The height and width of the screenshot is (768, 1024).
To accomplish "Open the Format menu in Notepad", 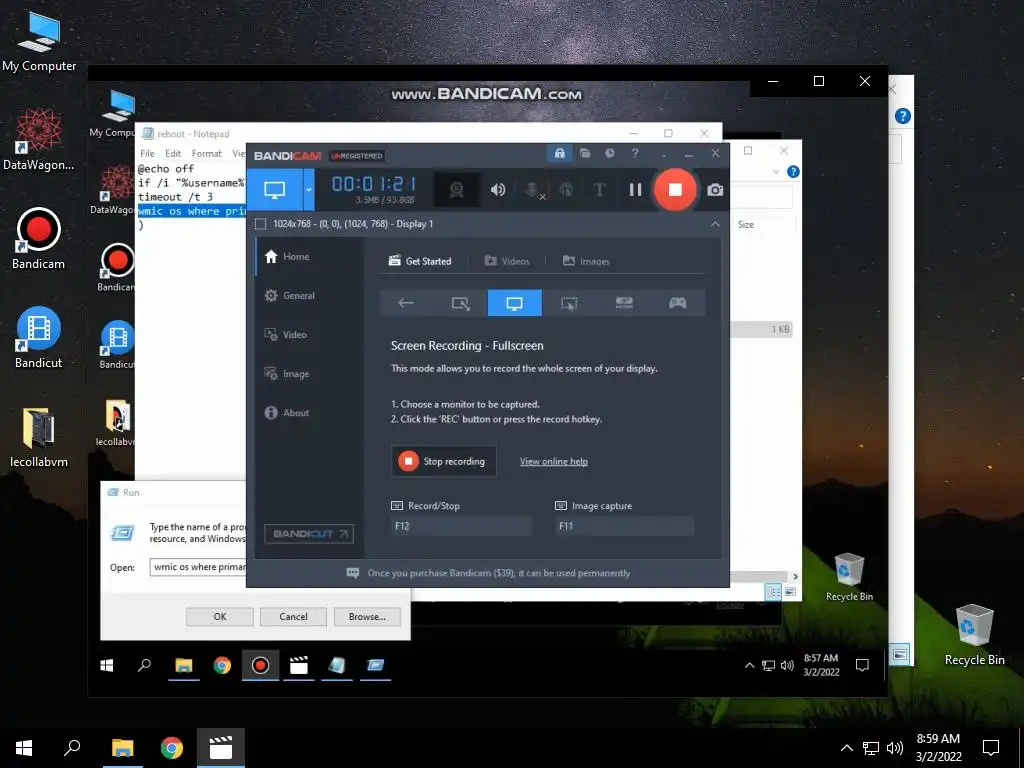I will pos(206,153).
